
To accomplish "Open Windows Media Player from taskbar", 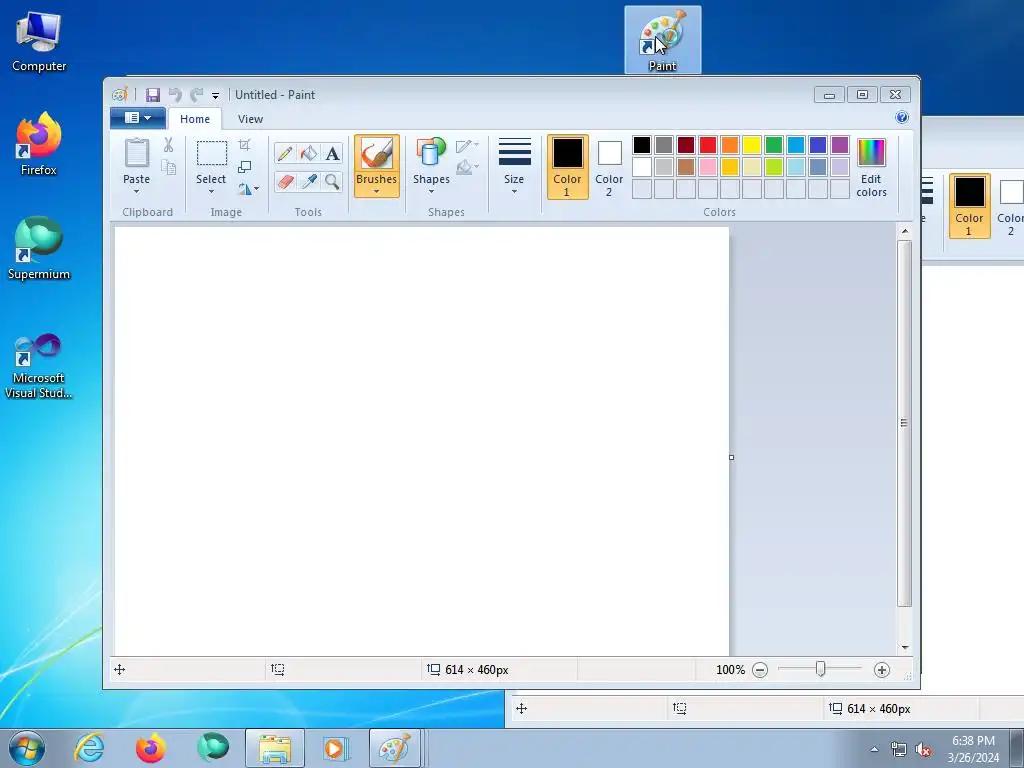I will [x=336, y=748].
